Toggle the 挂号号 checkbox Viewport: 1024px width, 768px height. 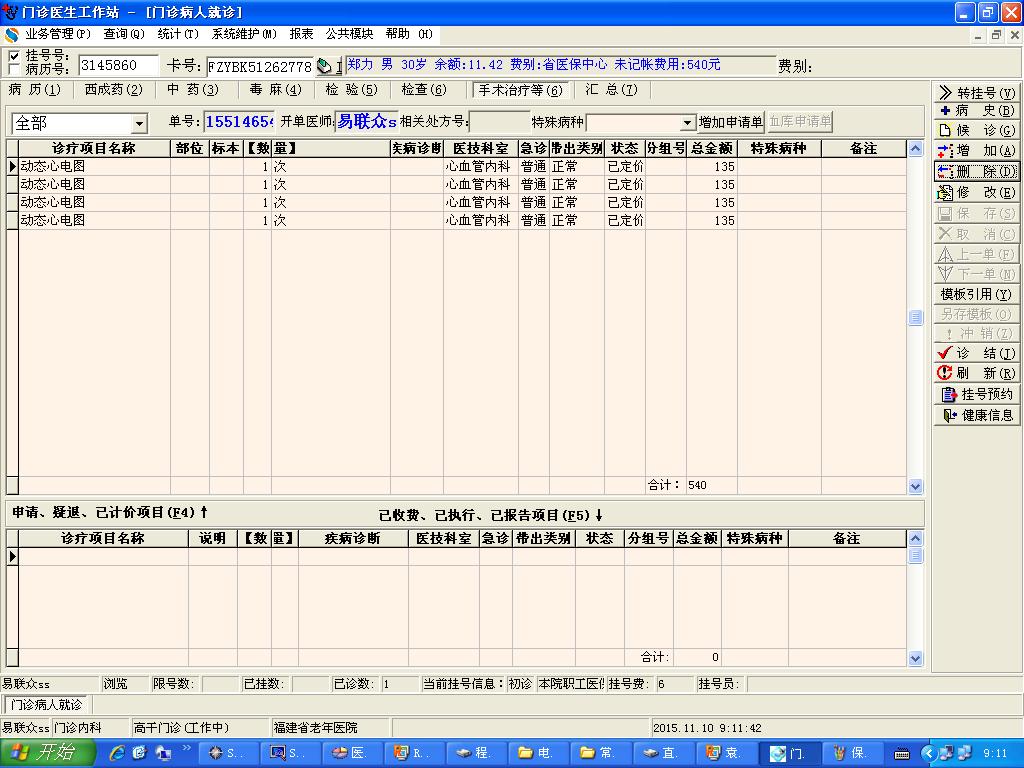pyautogui.click(x=13, y=56)
